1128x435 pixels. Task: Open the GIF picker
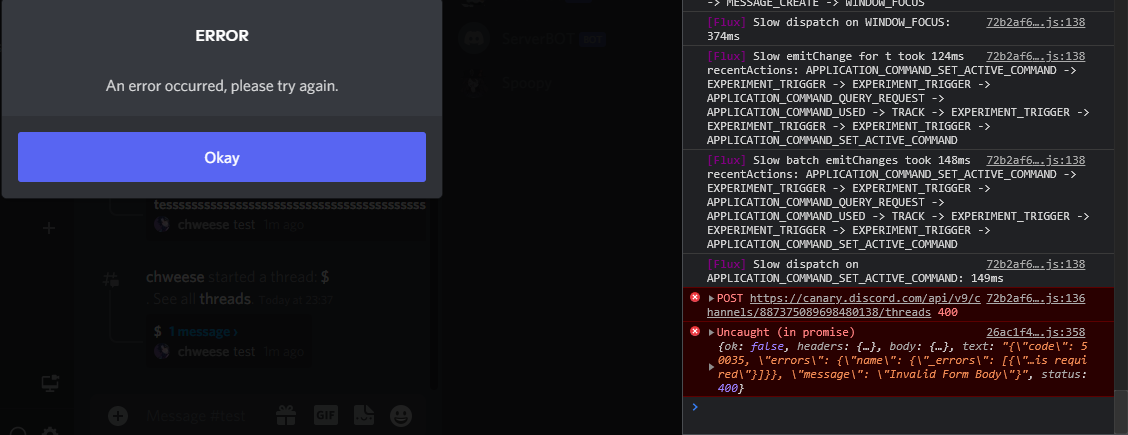click(326, 415)
